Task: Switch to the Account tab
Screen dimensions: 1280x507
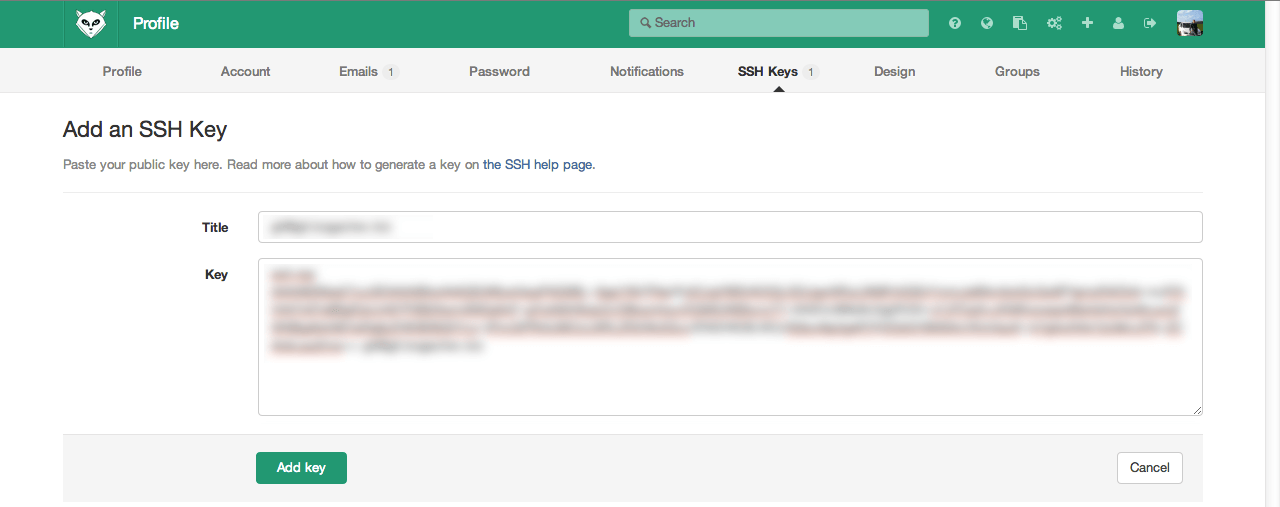Action: (246, 71)
